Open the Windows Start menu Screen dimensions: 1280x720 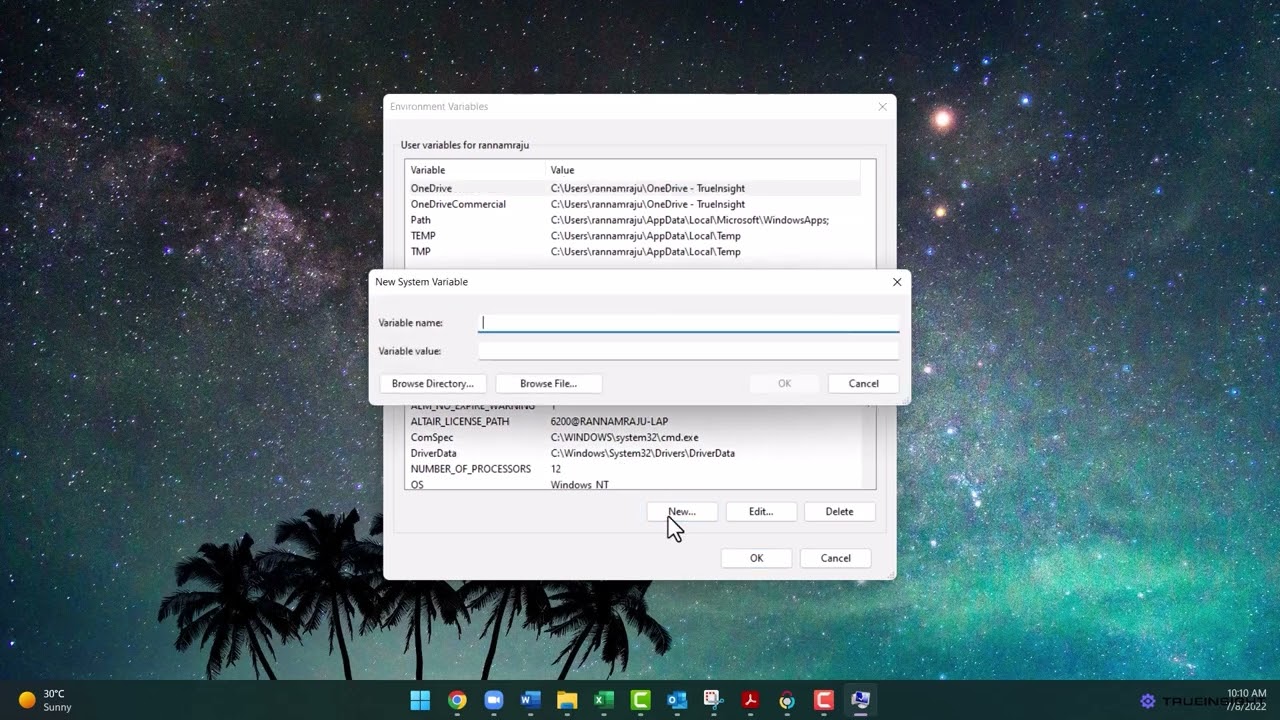420,700
